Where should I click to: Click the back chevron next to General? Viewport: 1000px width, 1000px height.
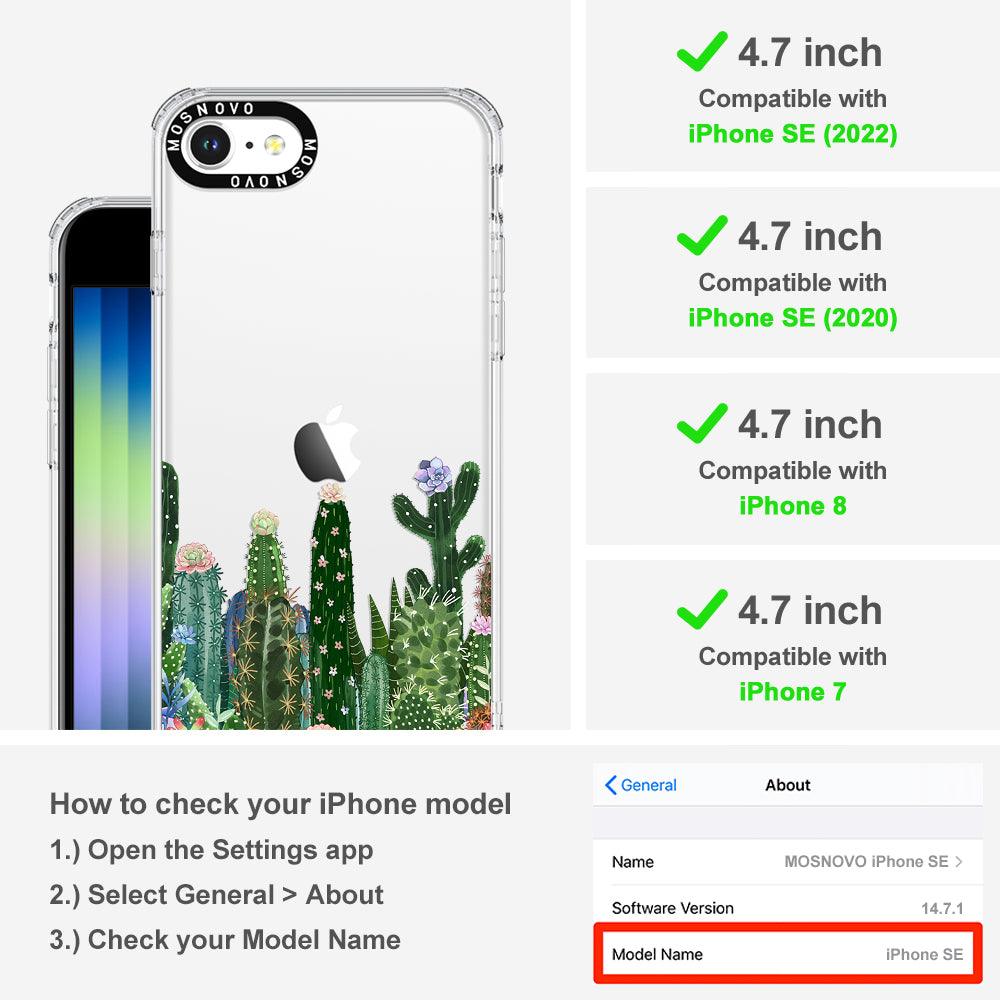click(610, 785)
